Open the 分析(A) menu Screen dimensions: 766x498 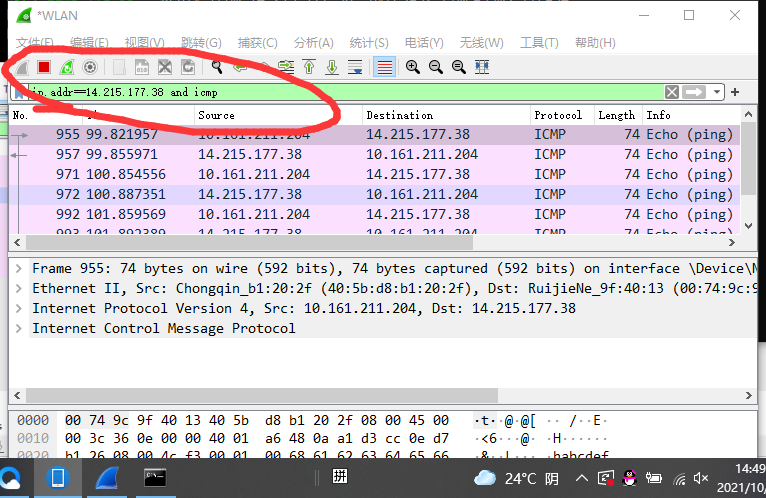coord(314,43)
